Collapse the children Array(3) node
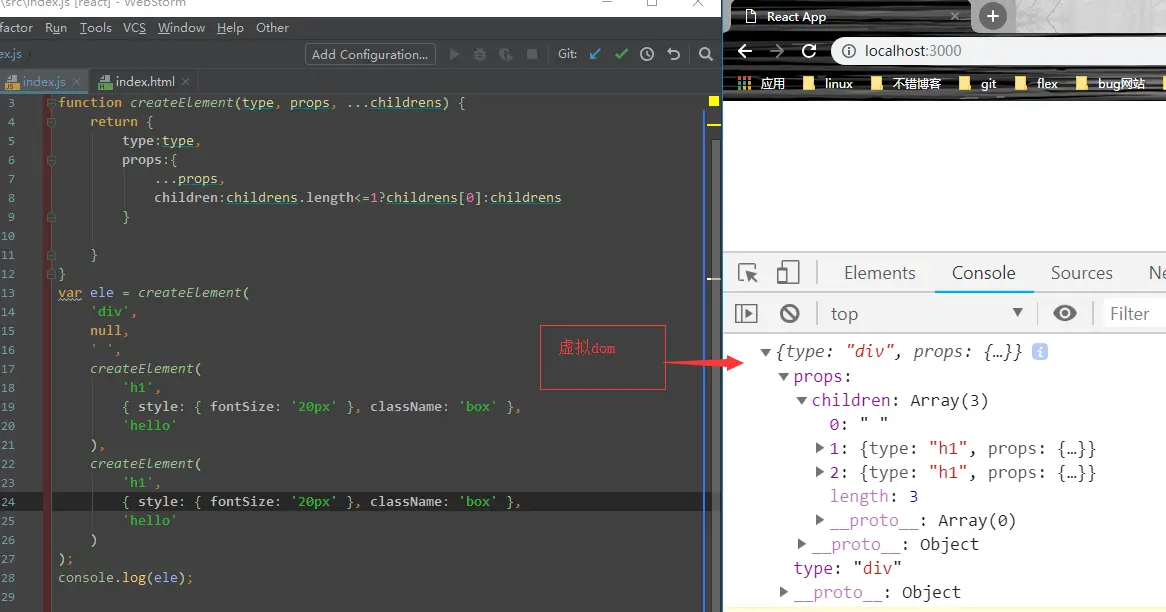The height and width of the screenshot is (612, 1166). point(803,400)
